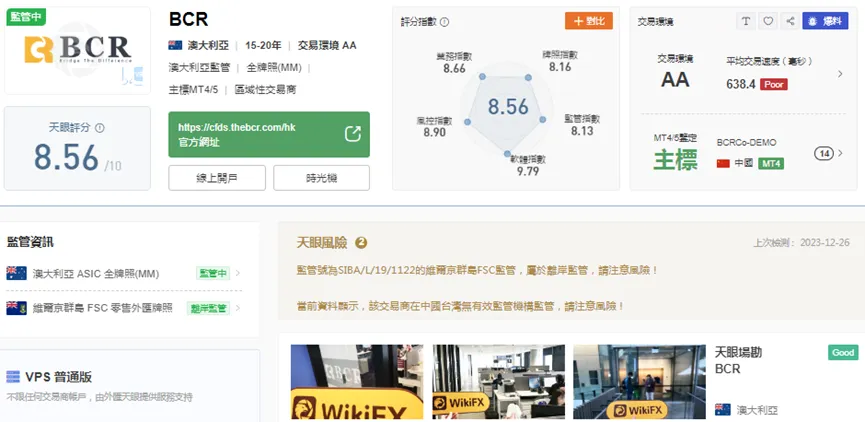Click the 638.4 average speed value
Image resolution: width=865 pixels, height=422 pixels.
tap(741, 84)
